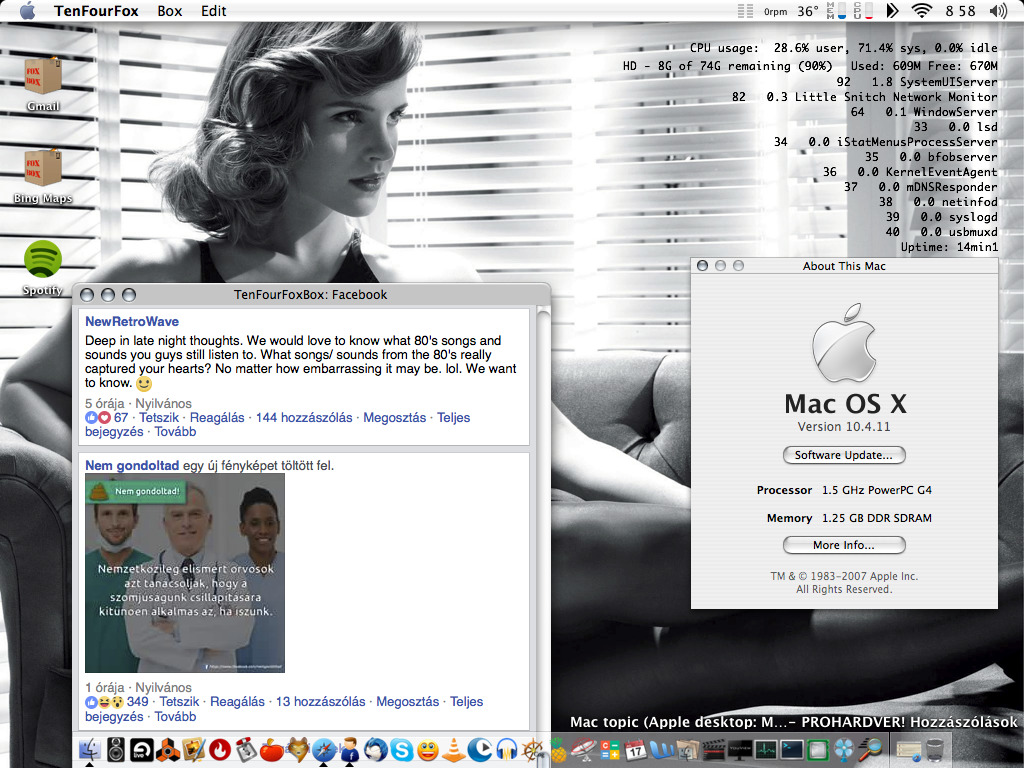1024x768 pixels.
Task: Open the ship's wheel Dock icon
Action: [532, 750]
